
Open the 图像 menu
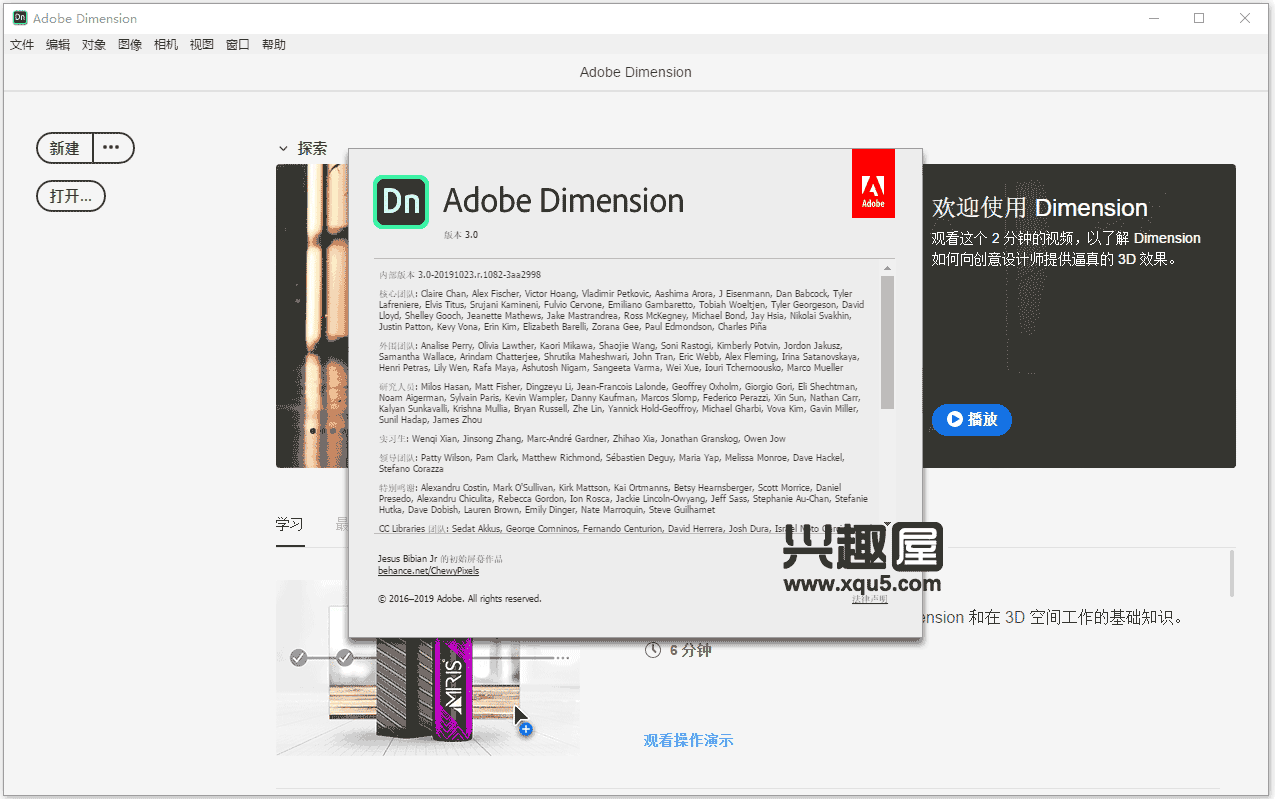[x=130, y=44]
